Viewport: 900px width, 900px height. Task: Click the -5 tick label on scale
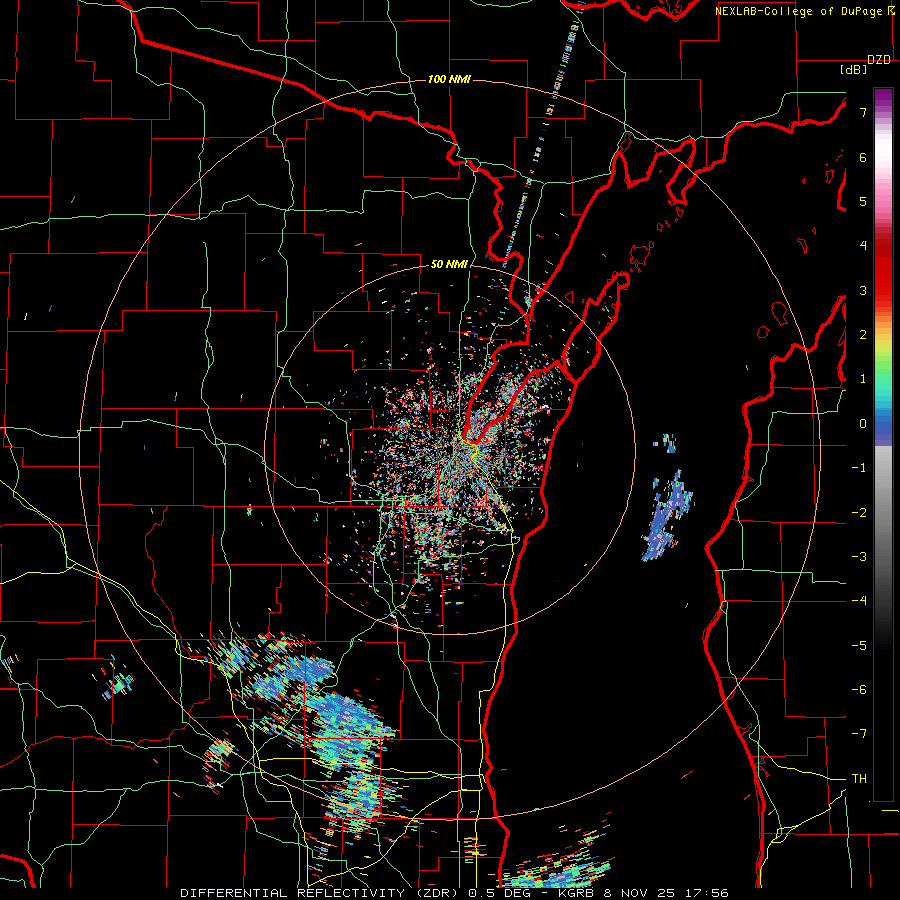click(859, 646)
